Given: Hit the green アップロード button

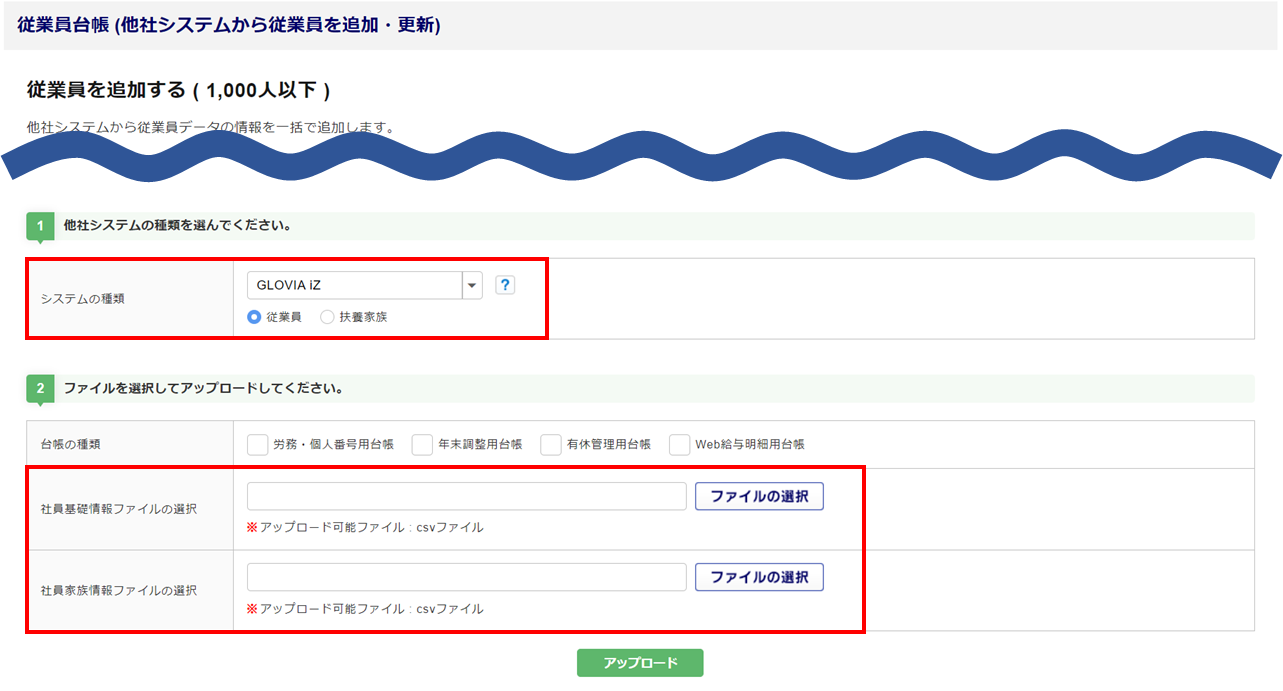Looking at the screenshot, I should [x=640, y=663].
